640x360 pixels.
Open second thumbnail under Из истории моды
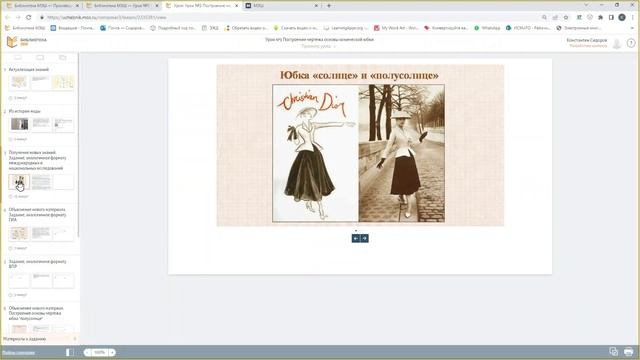pyautogui.click(x=41, y=124)
